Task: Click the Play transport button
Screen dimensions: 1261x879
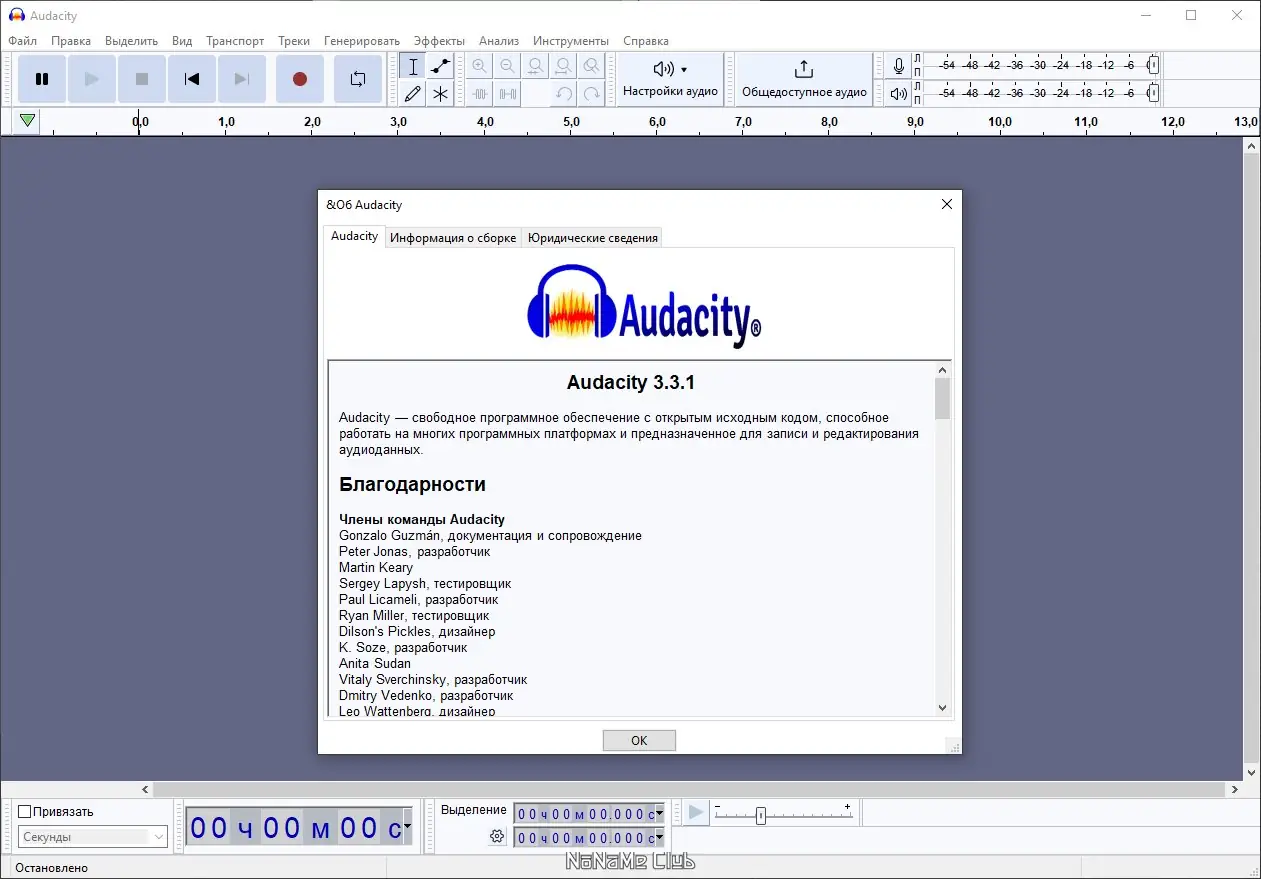Action: click(92, 79)
